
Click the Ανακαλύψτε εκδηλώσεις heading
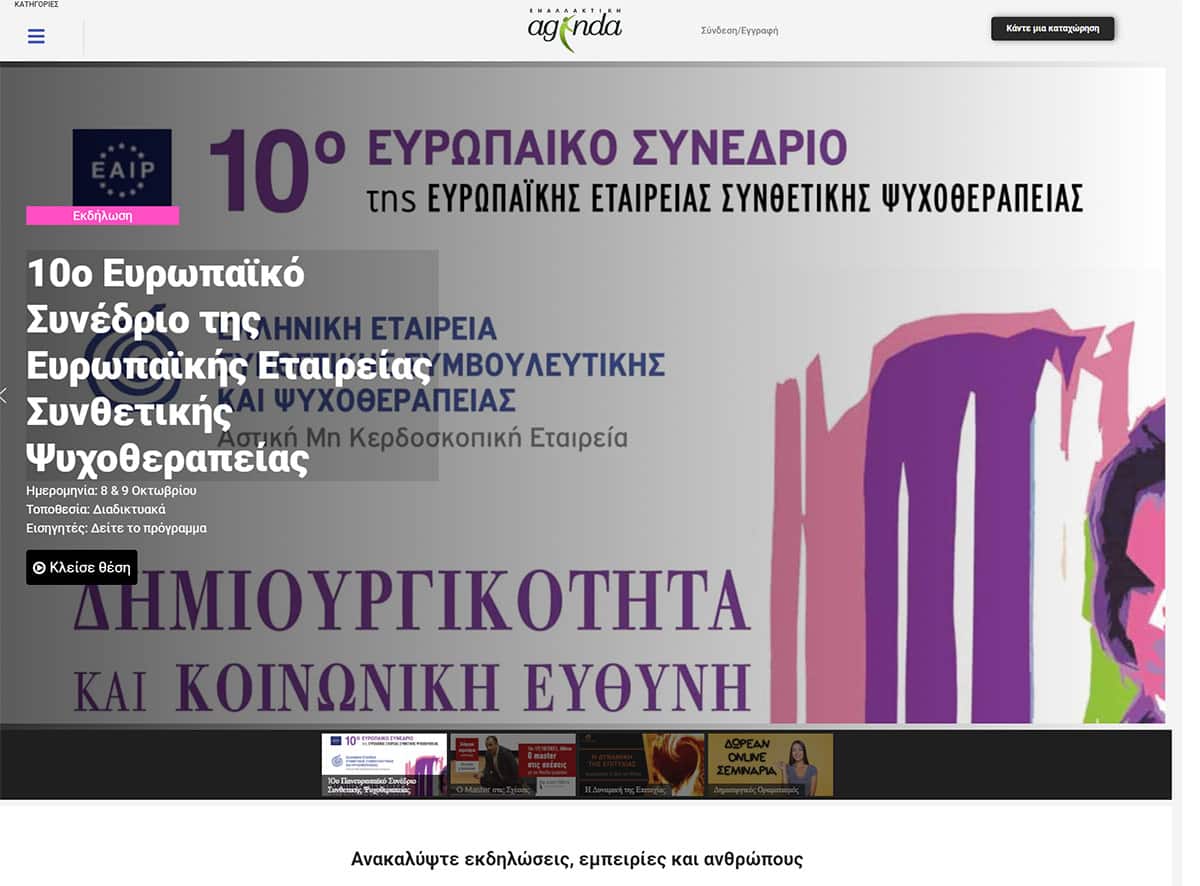(577, 859)
